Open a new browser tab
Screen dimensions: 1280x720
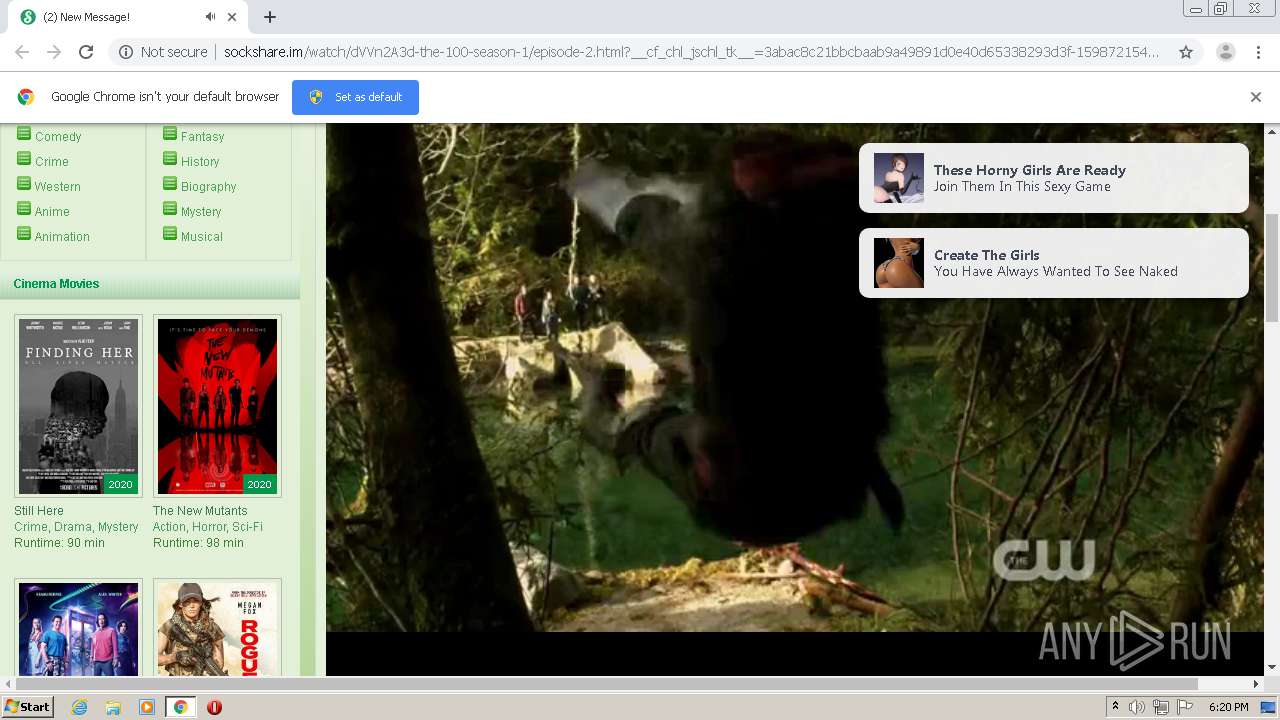(x=270, y=17)
